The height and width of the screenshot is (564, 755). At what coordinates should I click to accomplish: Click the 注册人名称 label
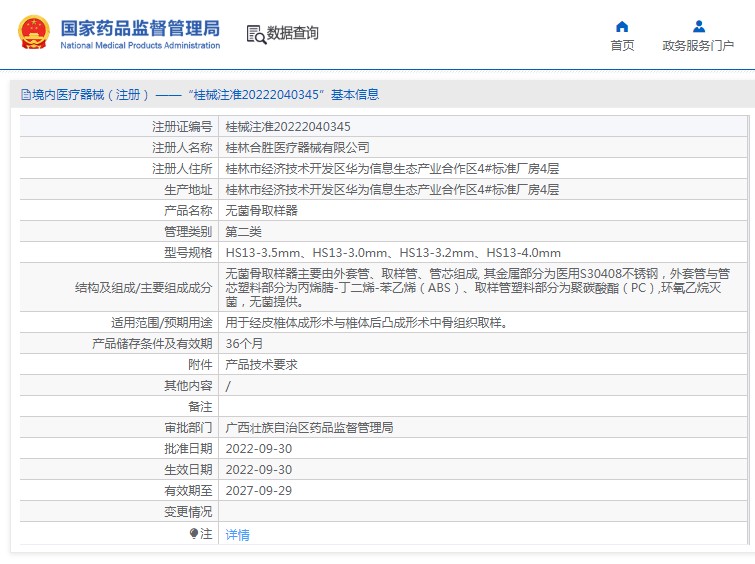182,147
